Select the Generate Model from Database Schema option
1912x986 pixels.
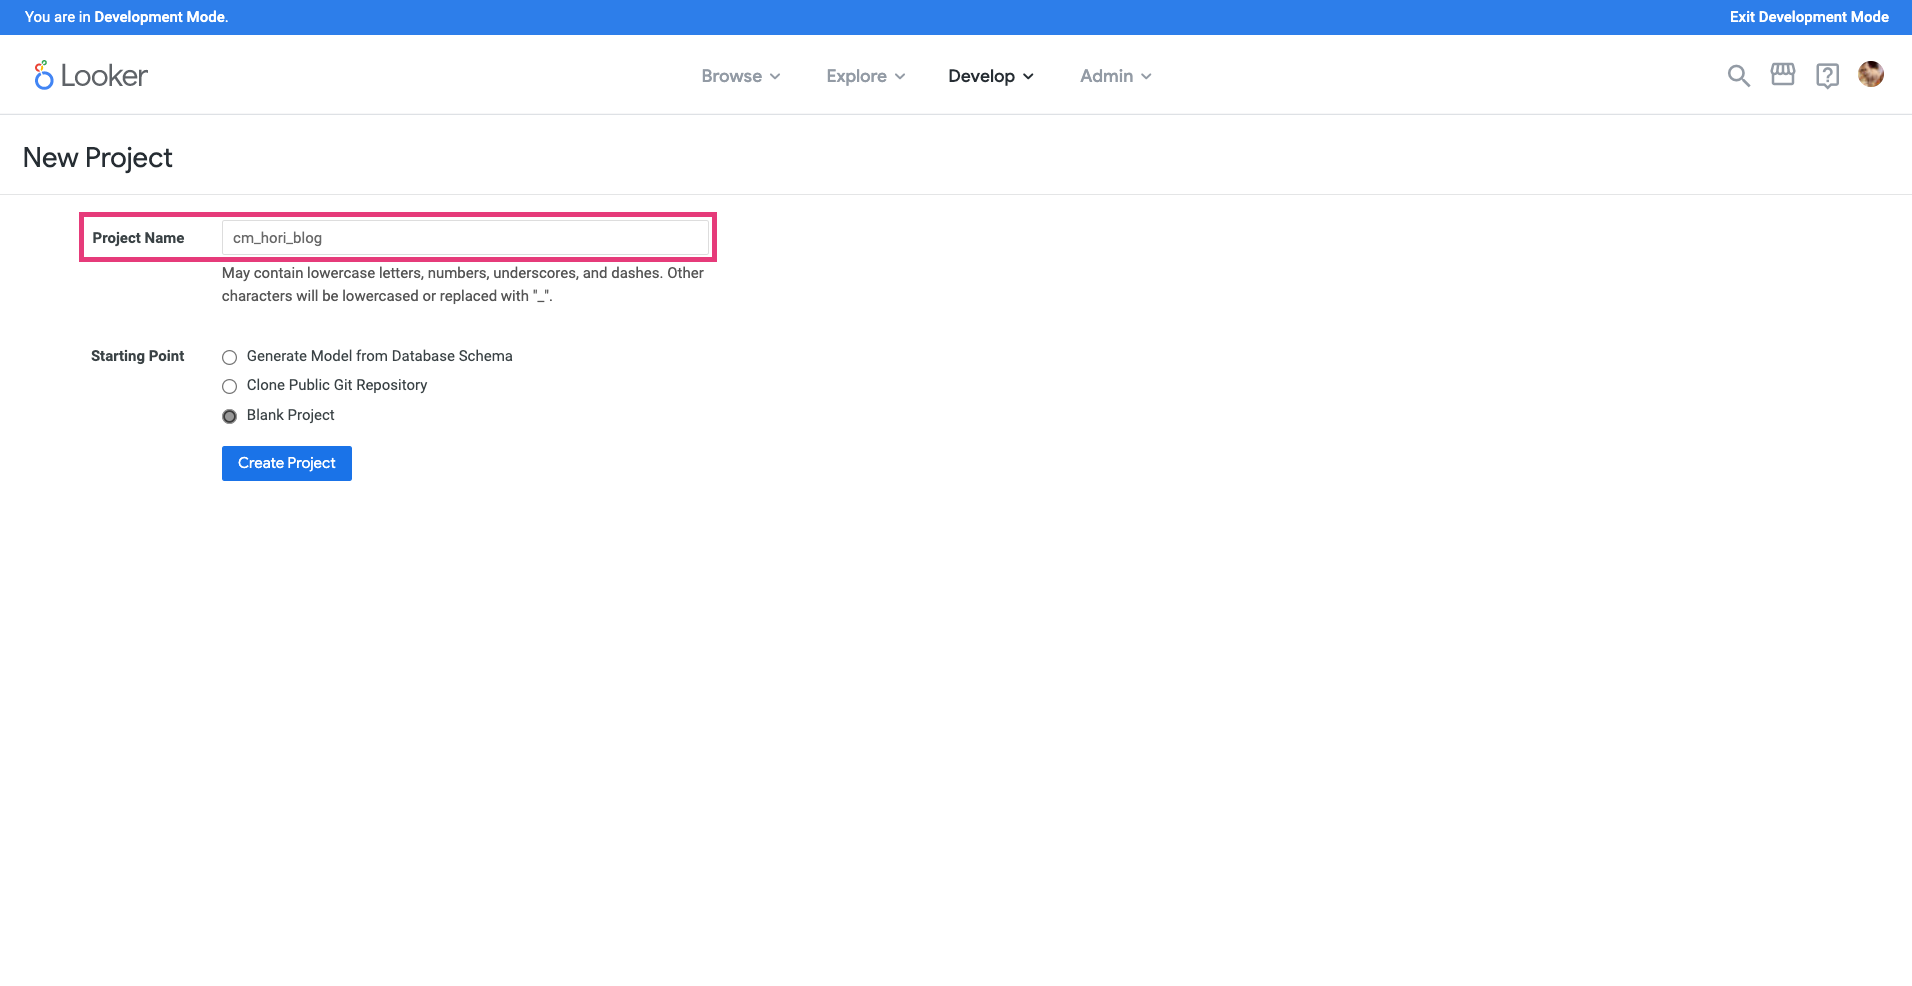(x=229, y=357)
